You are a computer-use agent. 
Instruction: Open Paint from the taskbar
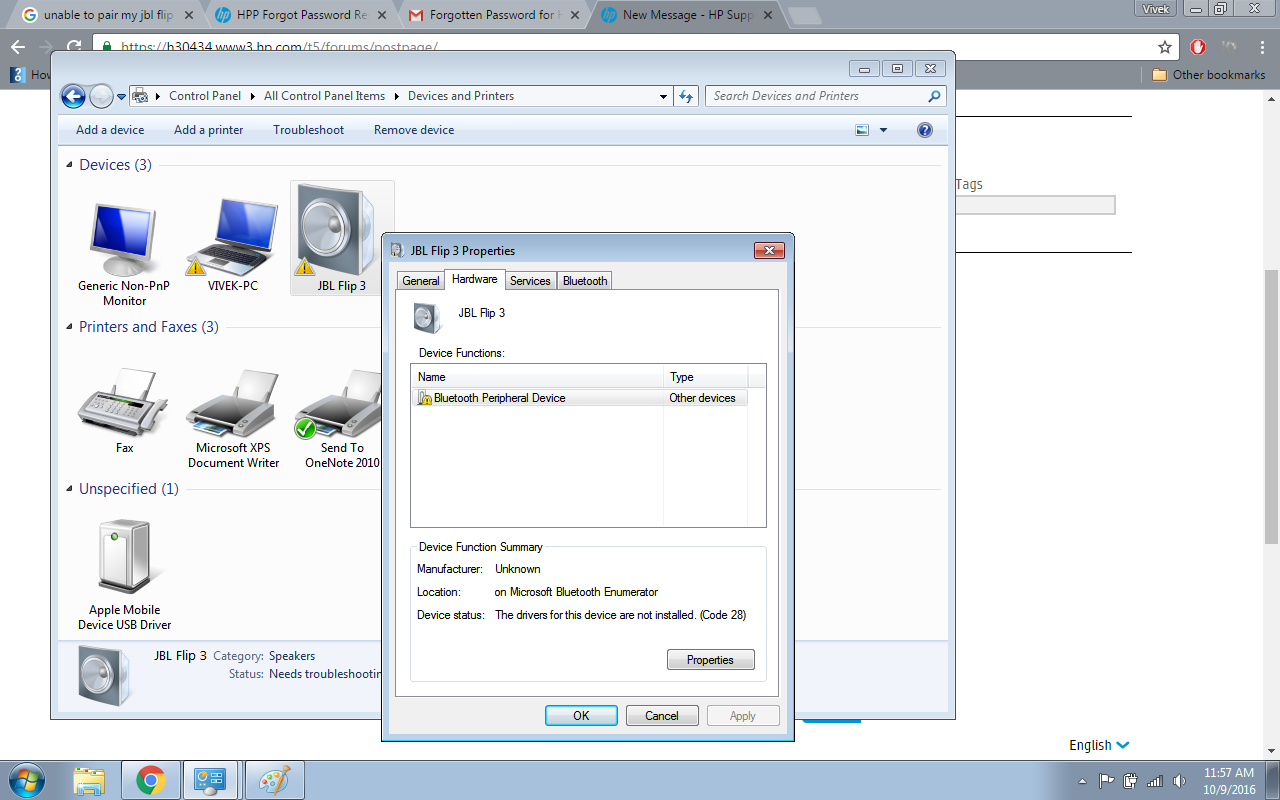(273, 780)
